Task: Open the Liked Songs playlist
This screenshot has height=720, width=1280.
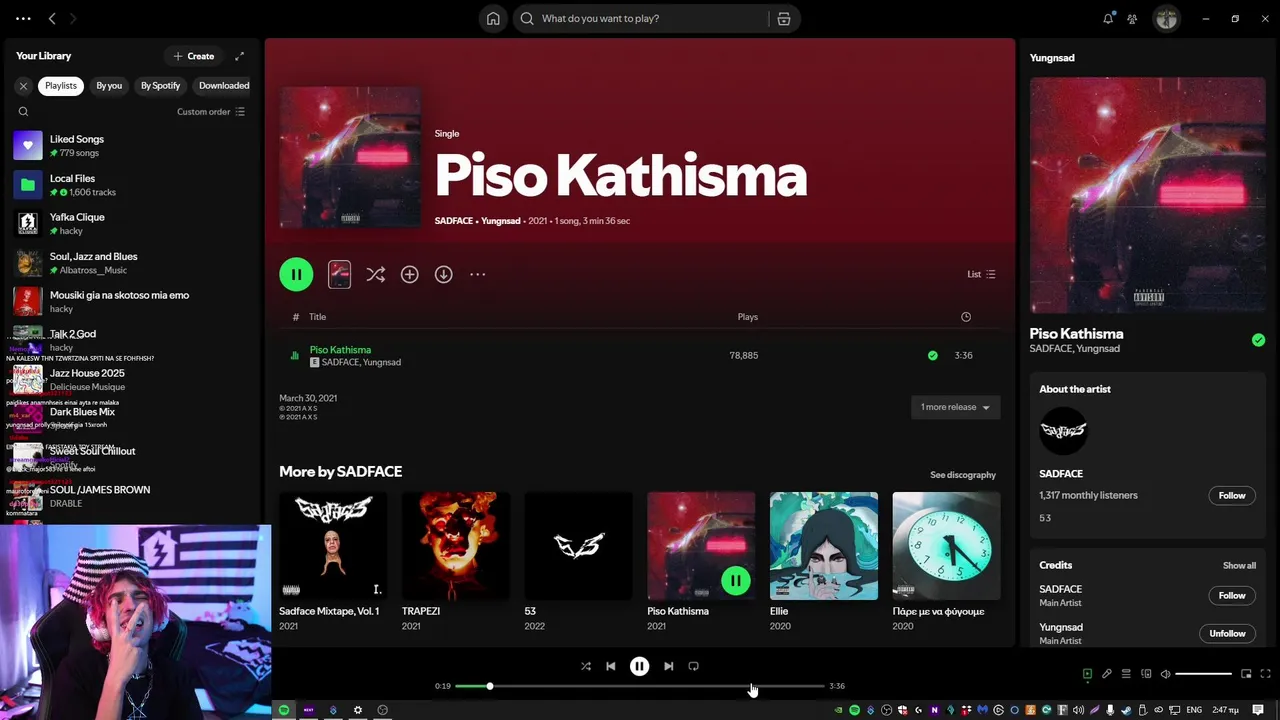Action: pos(130,146)
